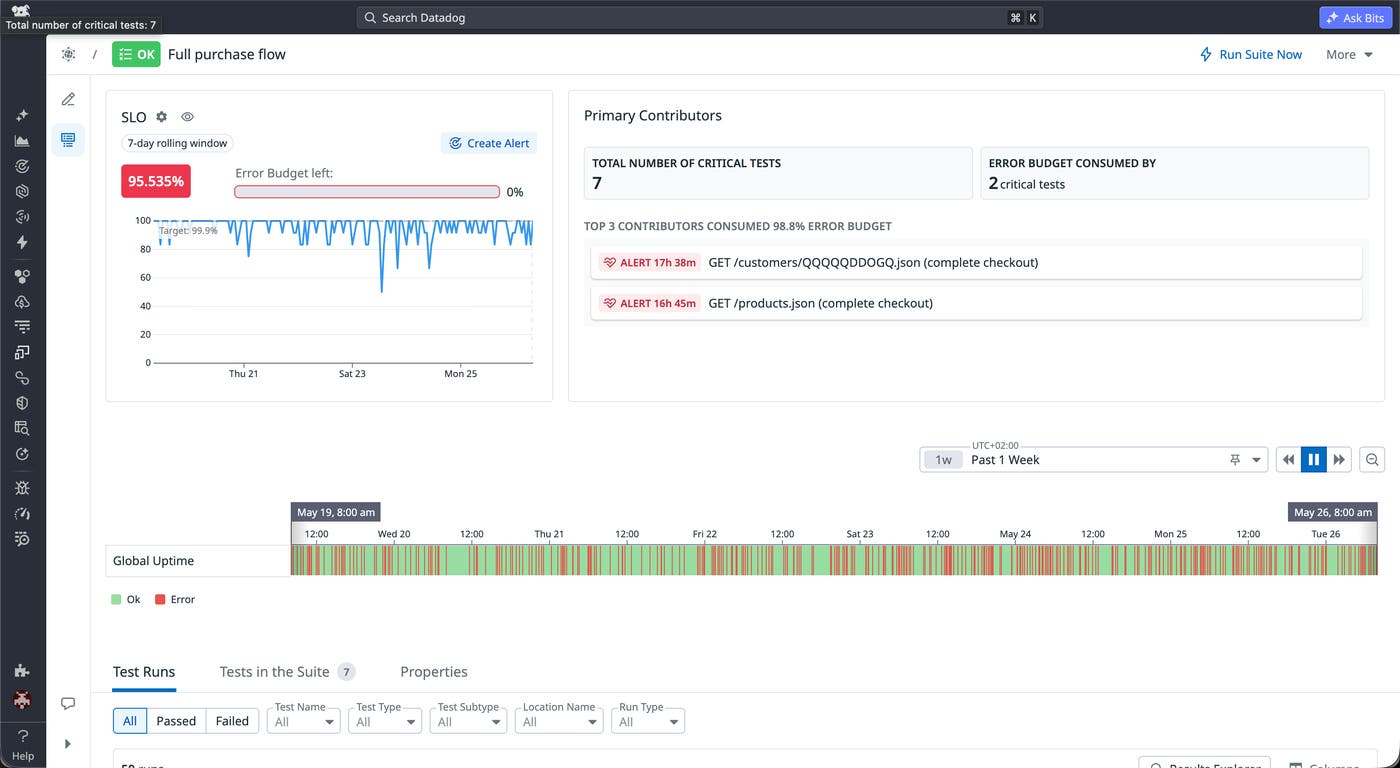
Task: Switch to Tests in the Suite tab
Action: 287,672
